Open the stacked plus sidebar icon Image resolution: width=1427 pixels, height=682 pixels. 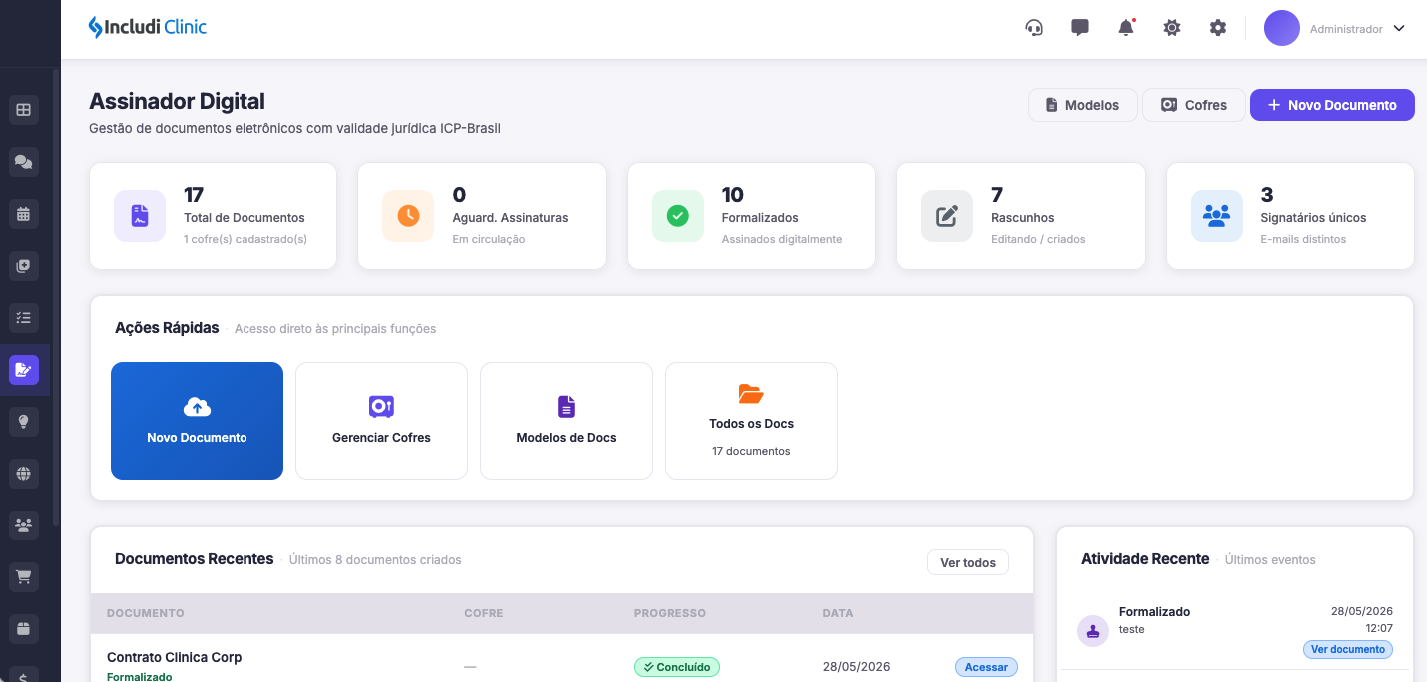point(24,266)
